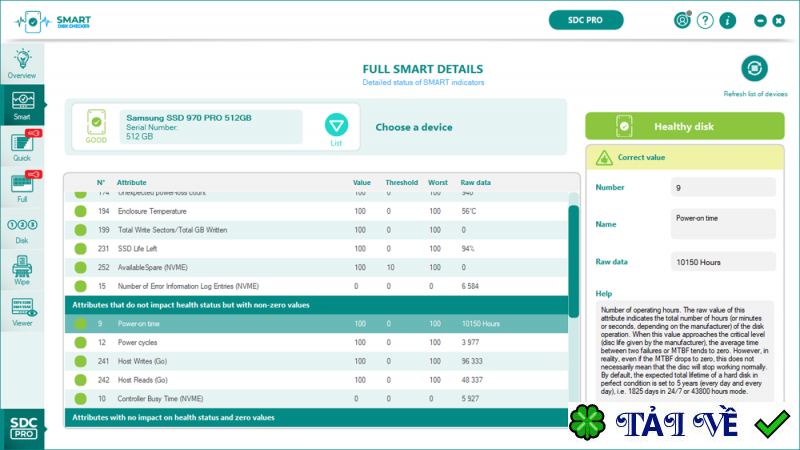Select Number of Error Information Log Entries row
The image size is (800, 450).
click(x=316, y=286)
